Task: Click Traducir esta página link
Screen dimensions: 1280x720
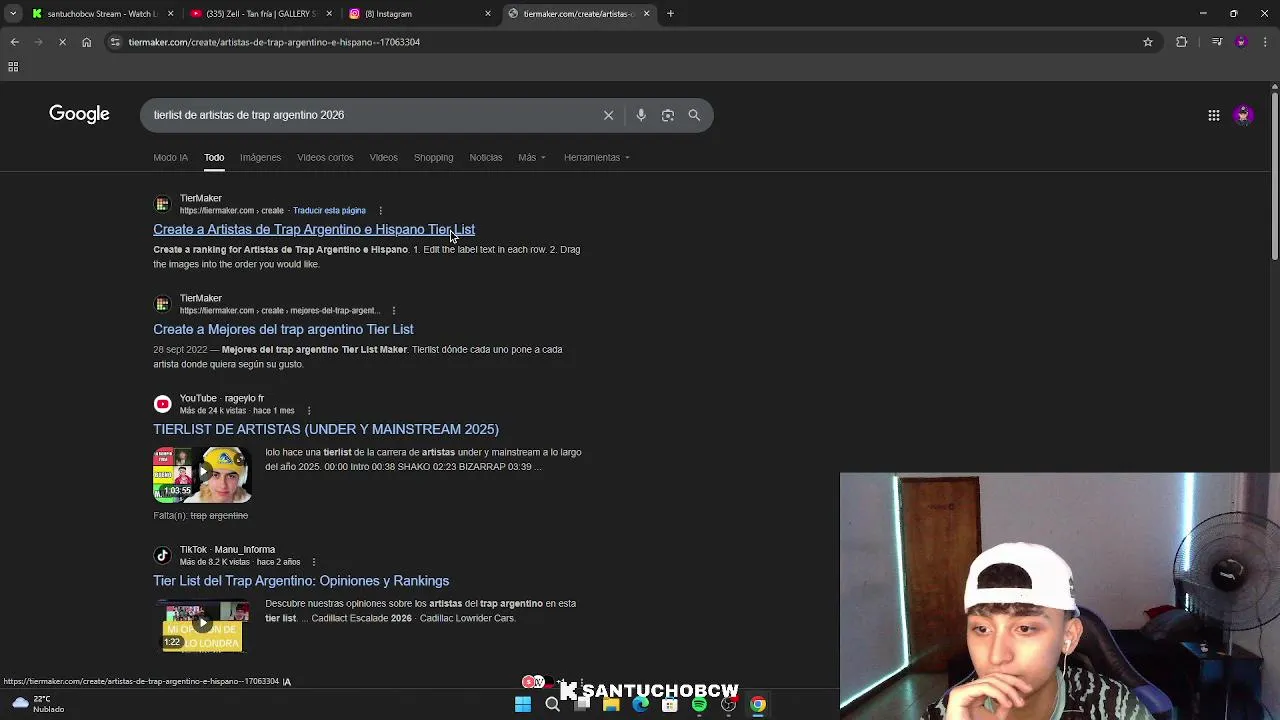Action: (329, 211)
